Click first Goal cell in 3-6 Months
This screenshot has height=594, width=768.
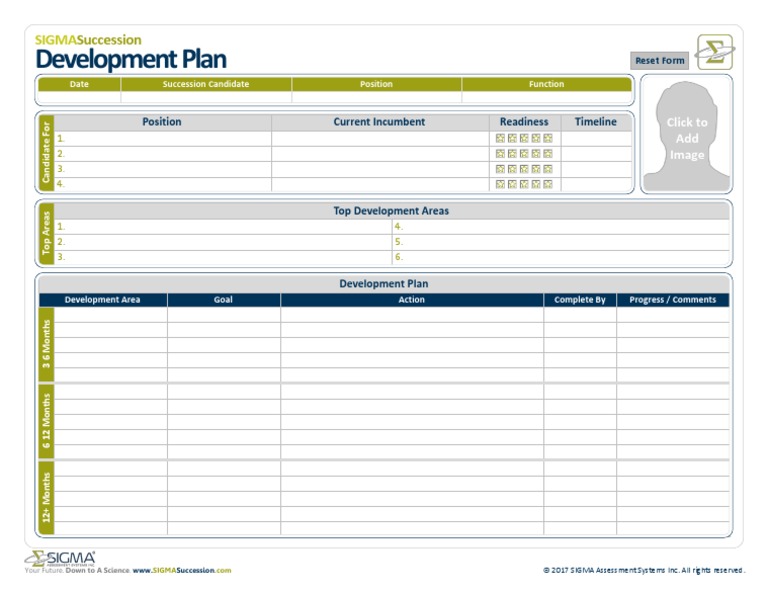click(x=224, y=314)
